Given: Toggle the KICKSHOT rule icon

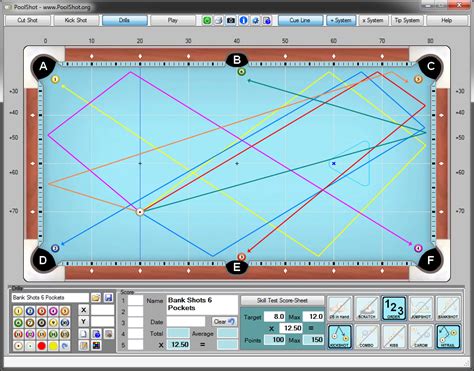Looking at the screenshot, I should [340, 337].
